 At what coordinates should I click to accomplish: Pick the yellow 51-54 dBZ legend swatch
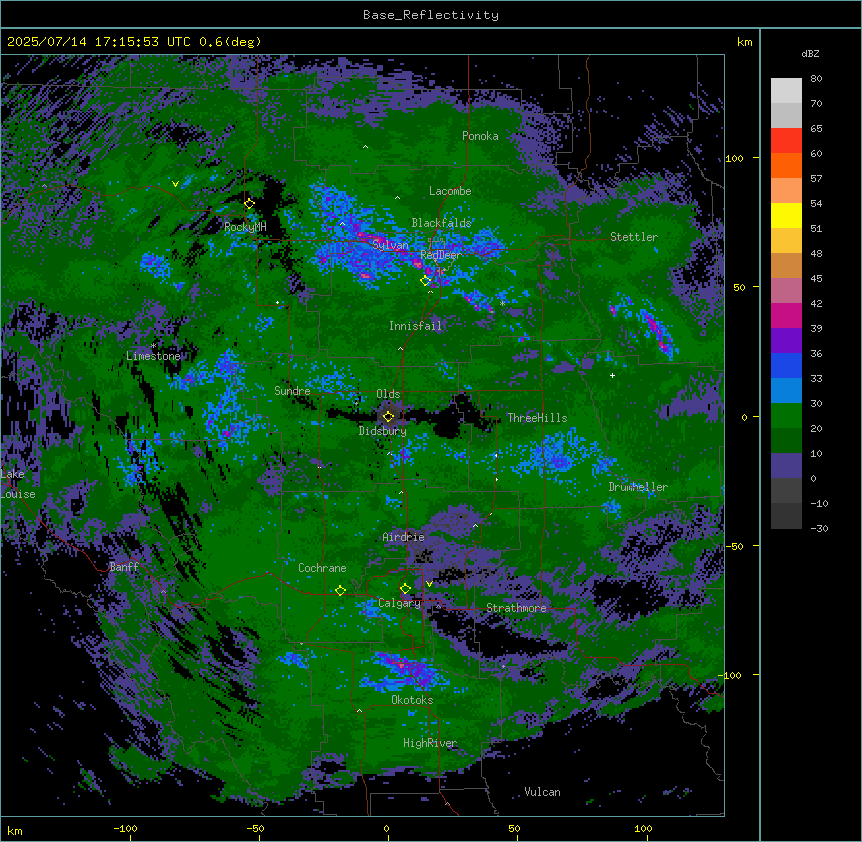click(786, 215)
